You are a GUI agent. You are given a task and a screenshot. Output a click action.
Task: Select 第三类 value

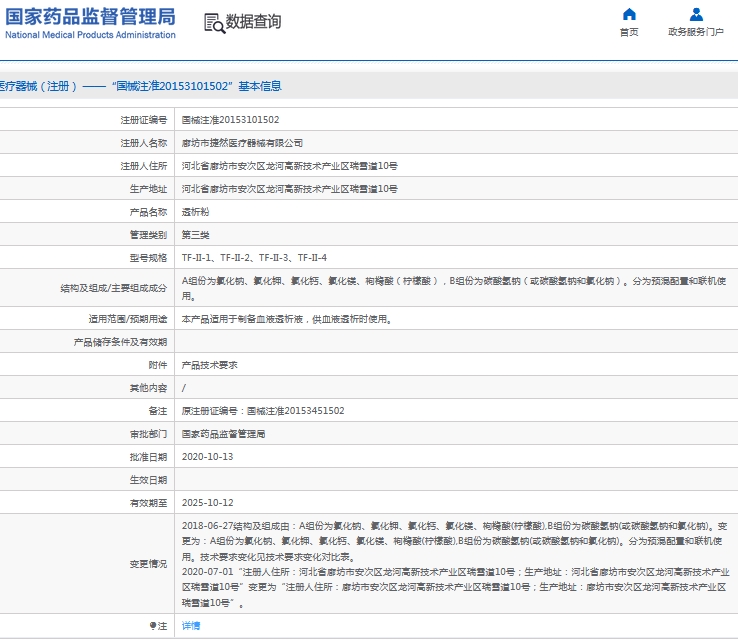click(195, 235)
